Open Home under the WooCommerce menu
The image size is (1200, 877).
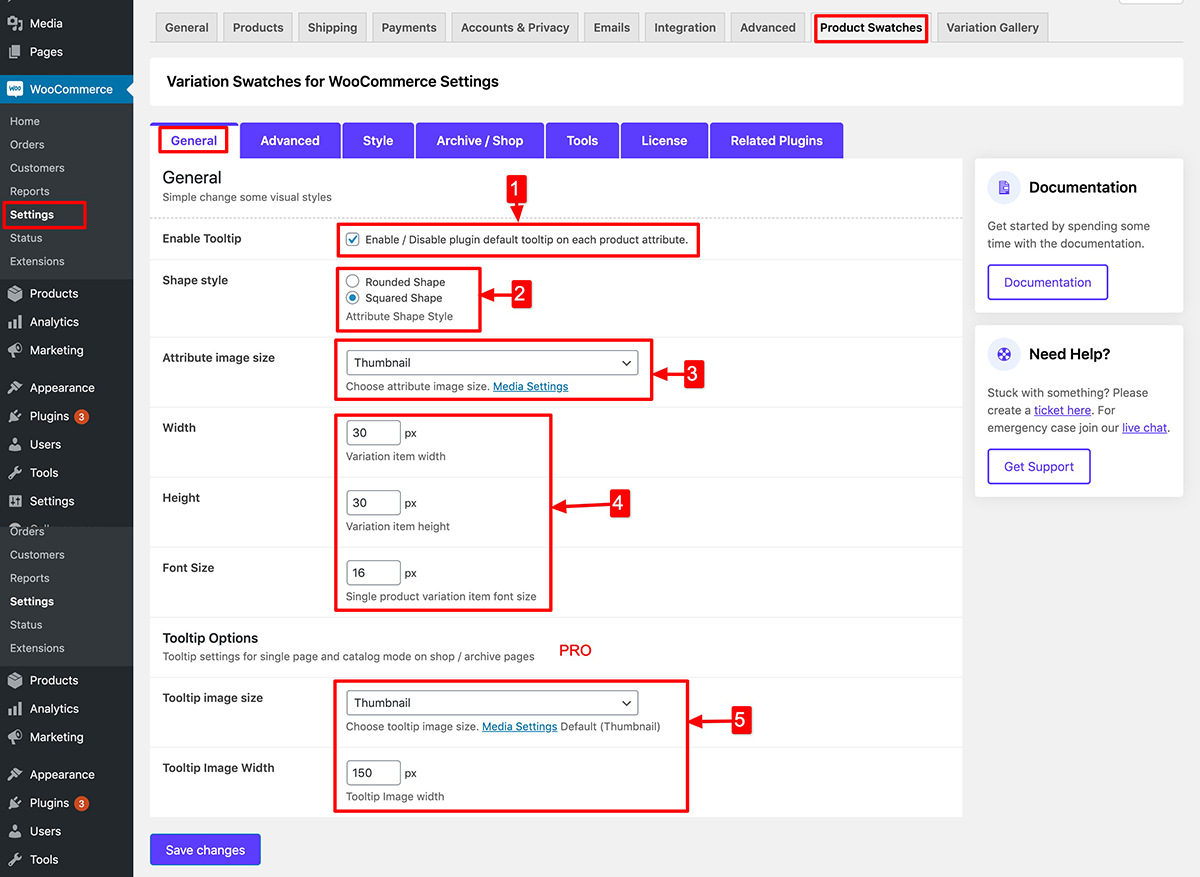(x=25, y=121)
